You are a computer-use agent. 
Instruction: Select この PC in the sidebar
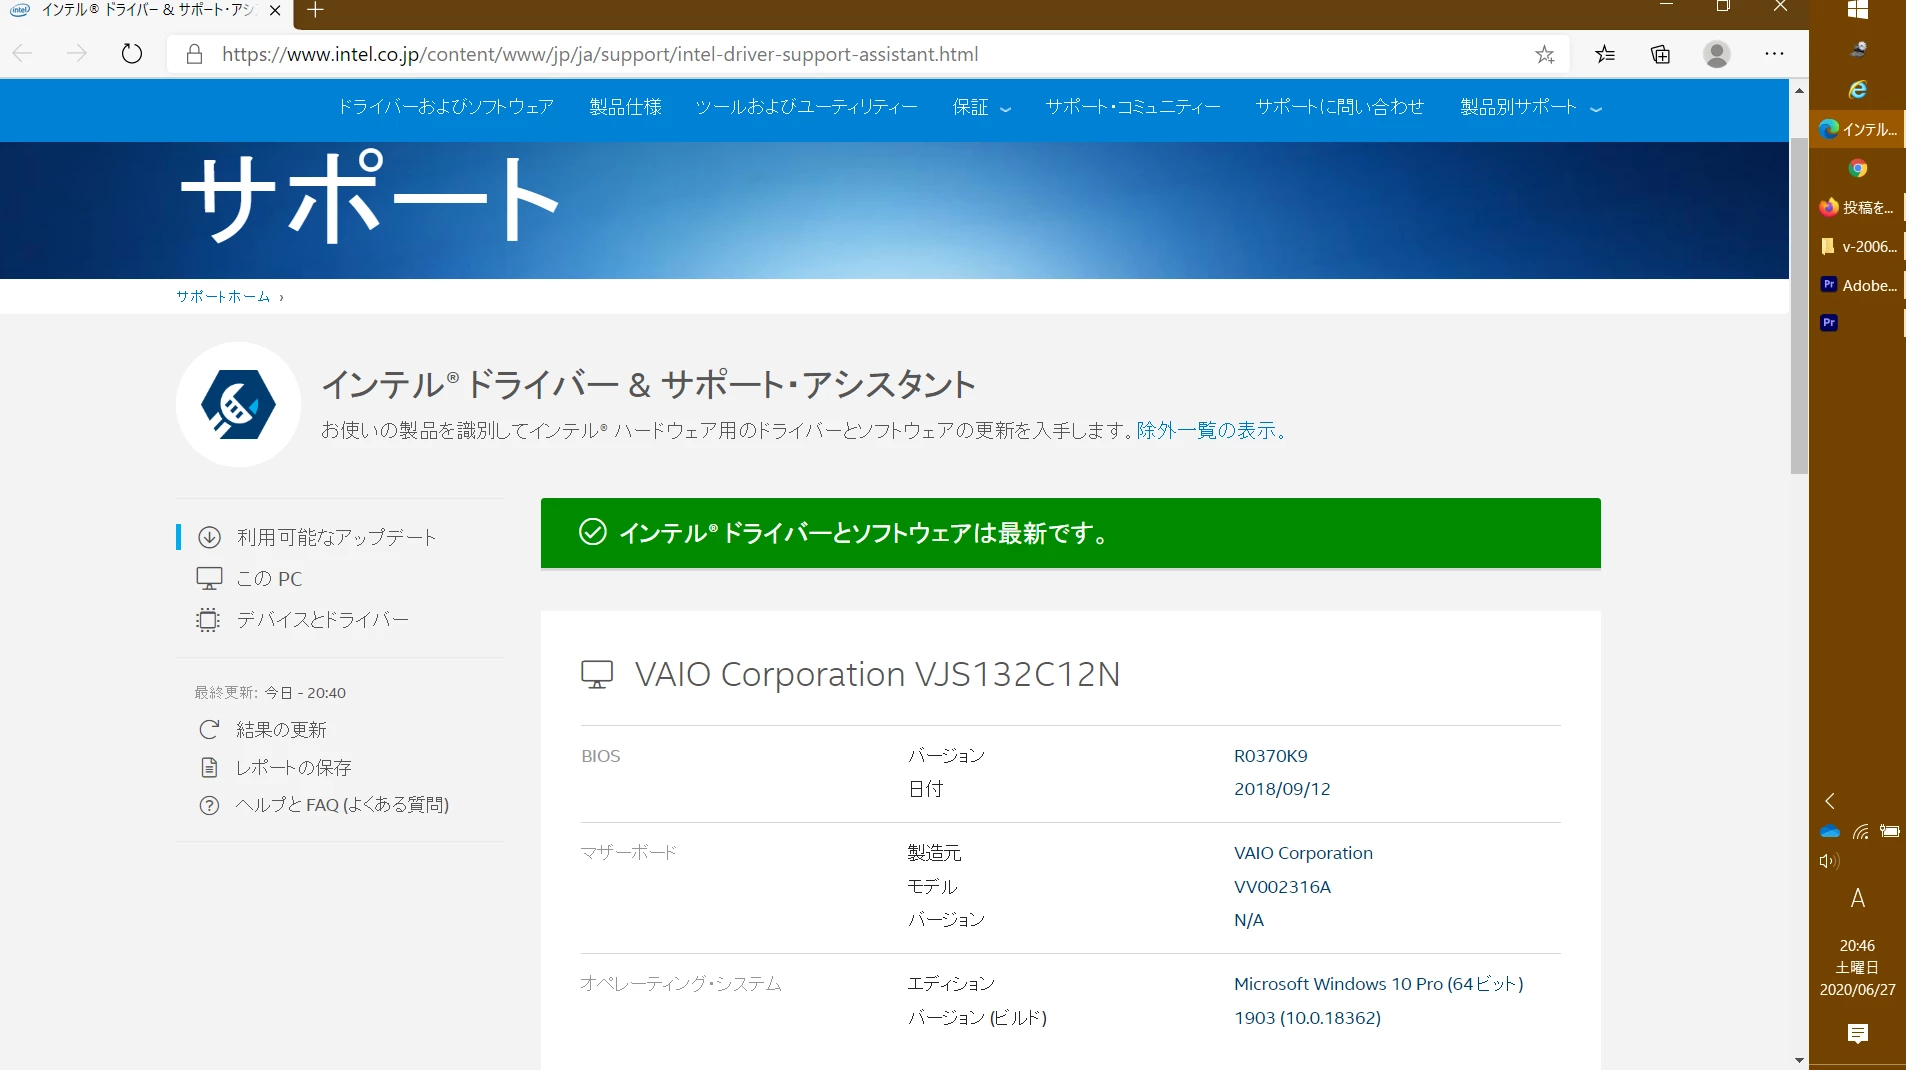(x=269, y=579)
